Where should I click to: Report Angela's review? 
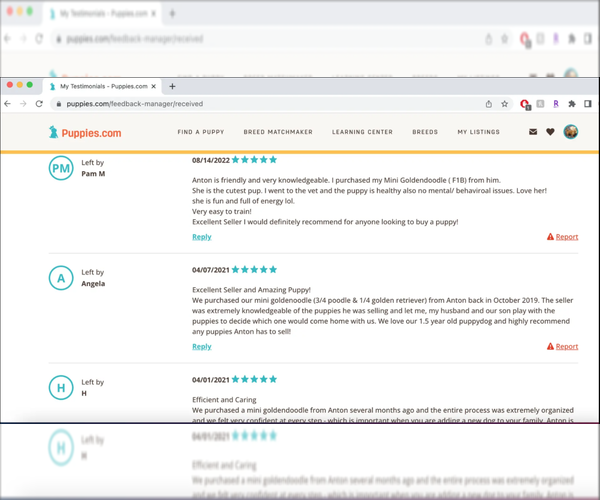563,346
